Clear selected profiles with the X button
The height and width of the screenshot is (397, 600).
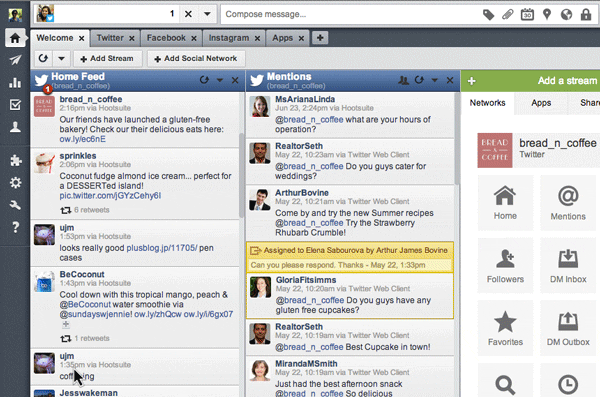[x=188, y=14]
